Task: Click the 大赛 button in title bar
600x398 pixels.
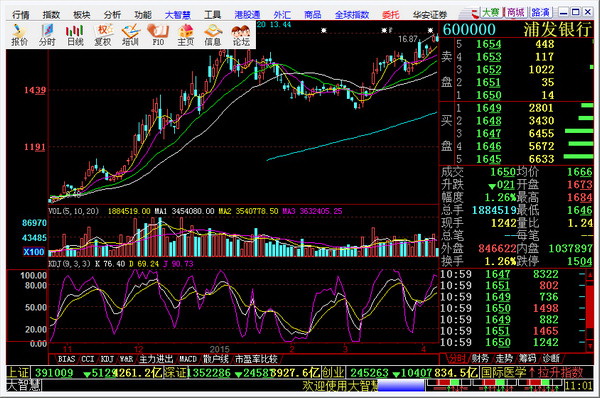Action: (x=490, y=13)
